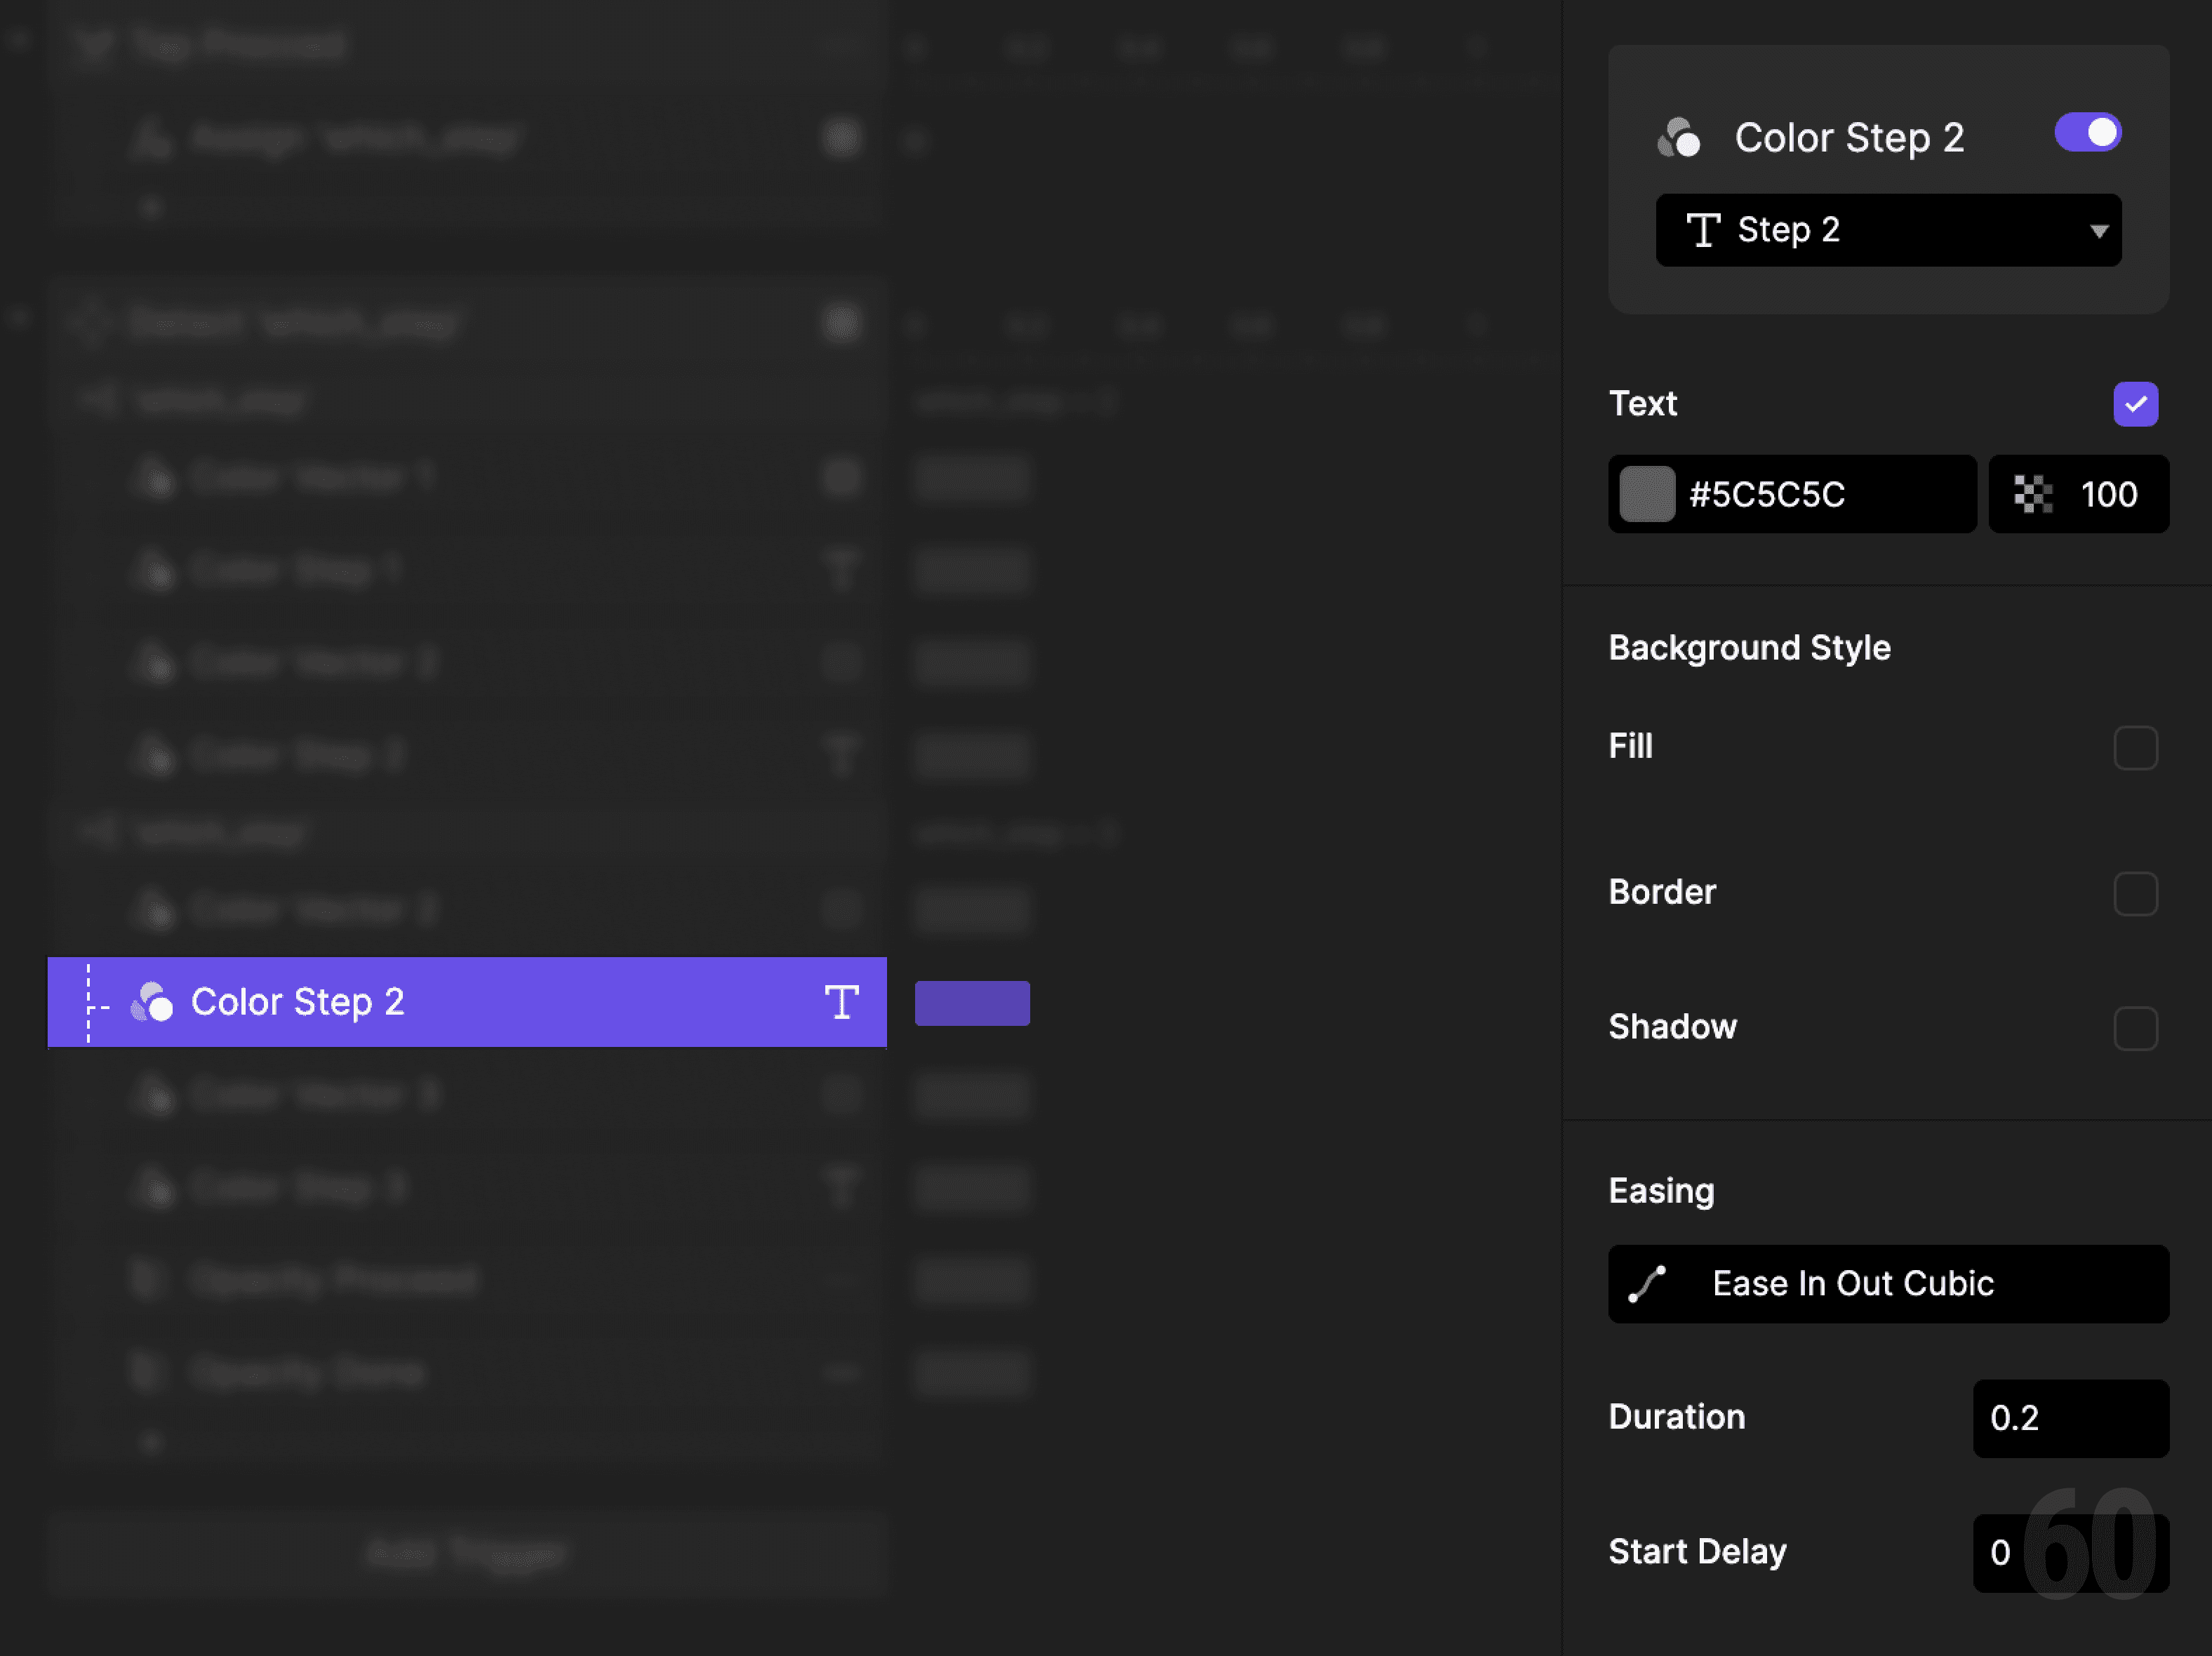Image resolution: width=2212 pixels, height=1656 pixels.
Task: Edit the Start Delay value field showing 0
Action: (x=2070, y=1553)
